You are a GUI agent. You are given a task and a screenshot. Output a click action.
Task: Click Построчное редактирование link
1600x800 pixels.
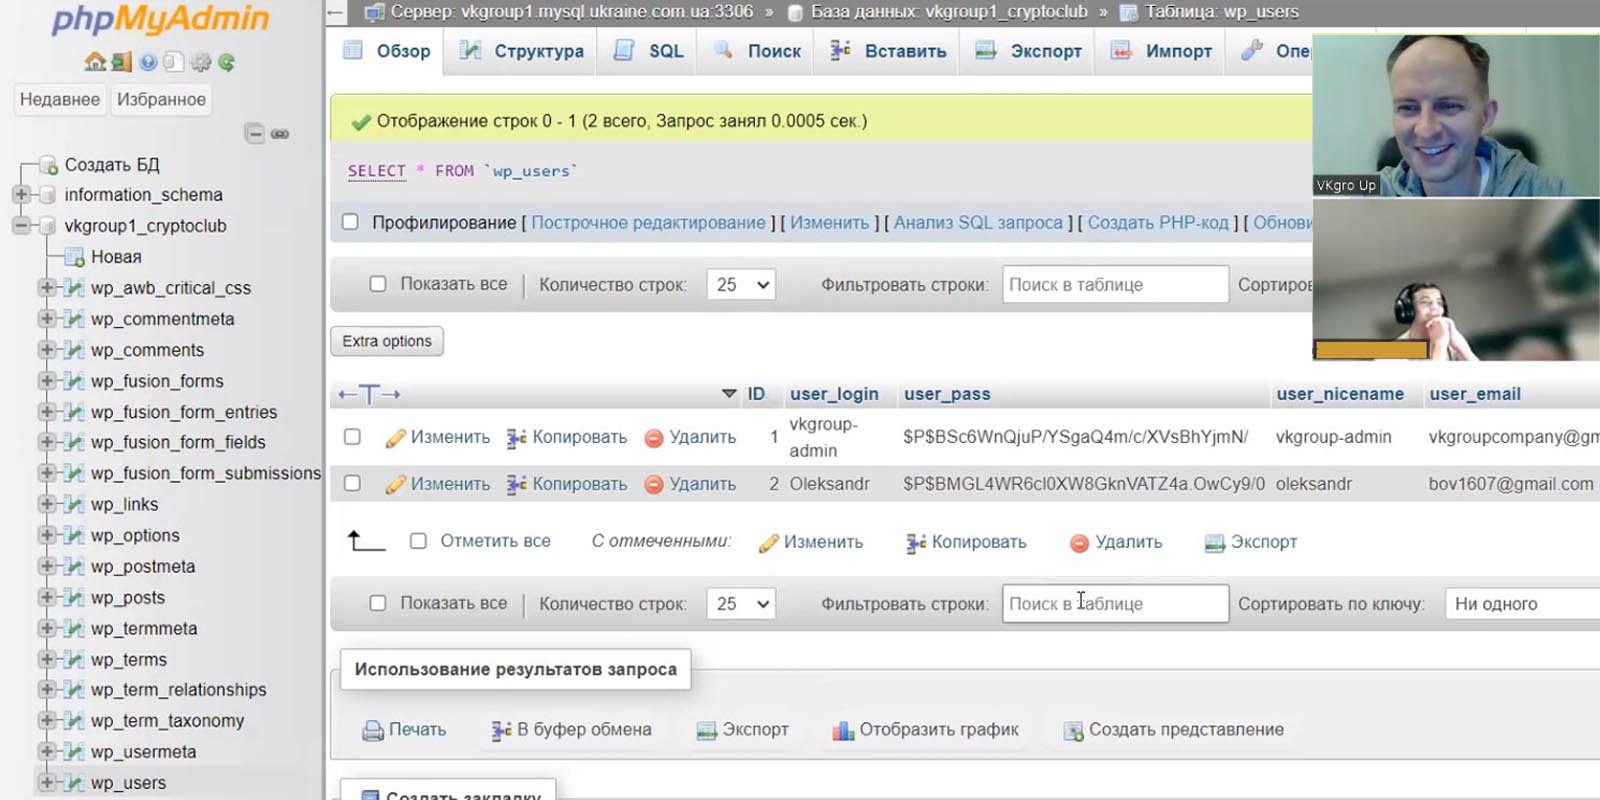click(648, 222)
